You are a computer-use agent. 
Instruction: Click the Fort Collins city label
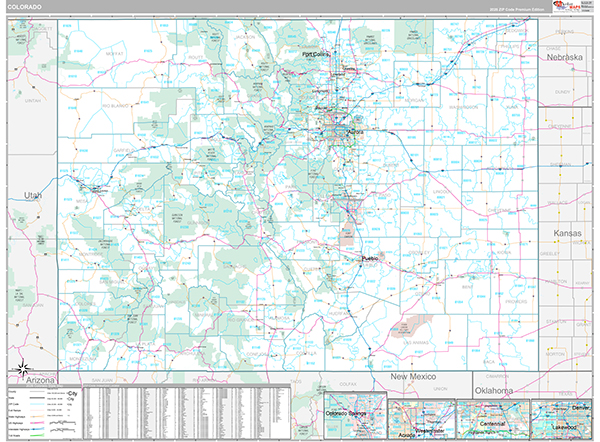click(316, 54)
